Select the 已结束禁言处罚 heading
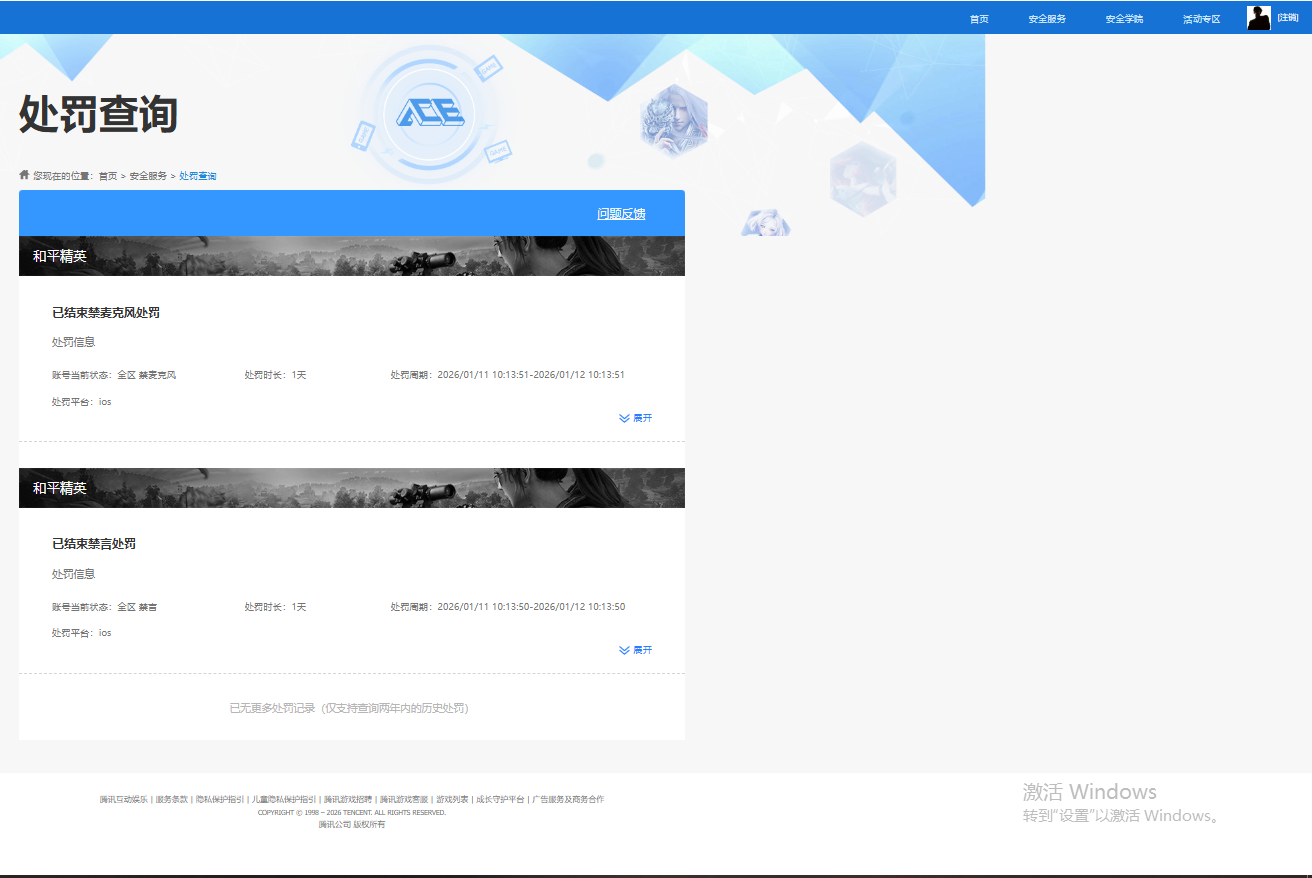This screenshot has height=878, width=1312. (94, 544)
